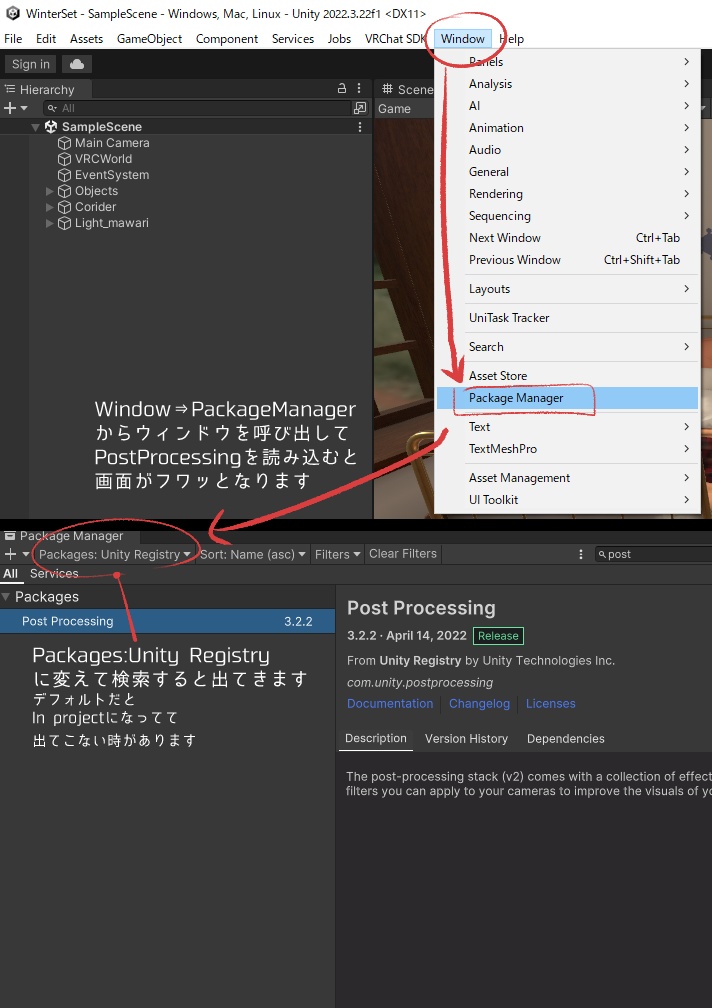
Task: Click the Hierarchy search field
Action: [x=197, y=108]
